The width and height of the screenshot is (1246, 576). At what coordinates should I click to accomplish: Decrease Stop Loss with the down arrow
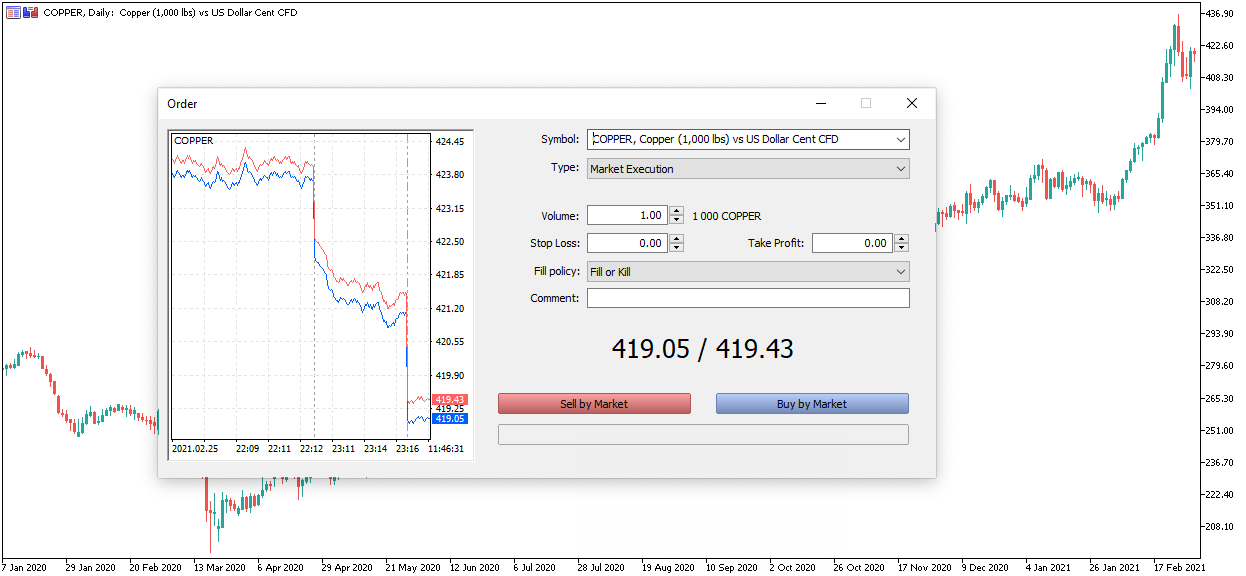click(x=677, y=248)
